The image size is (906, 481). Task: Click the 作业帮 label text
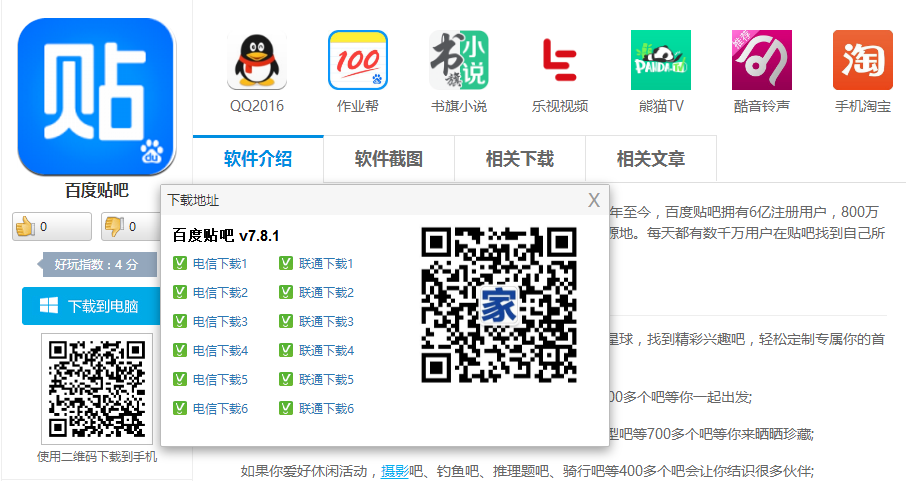[x=358, y=106]
